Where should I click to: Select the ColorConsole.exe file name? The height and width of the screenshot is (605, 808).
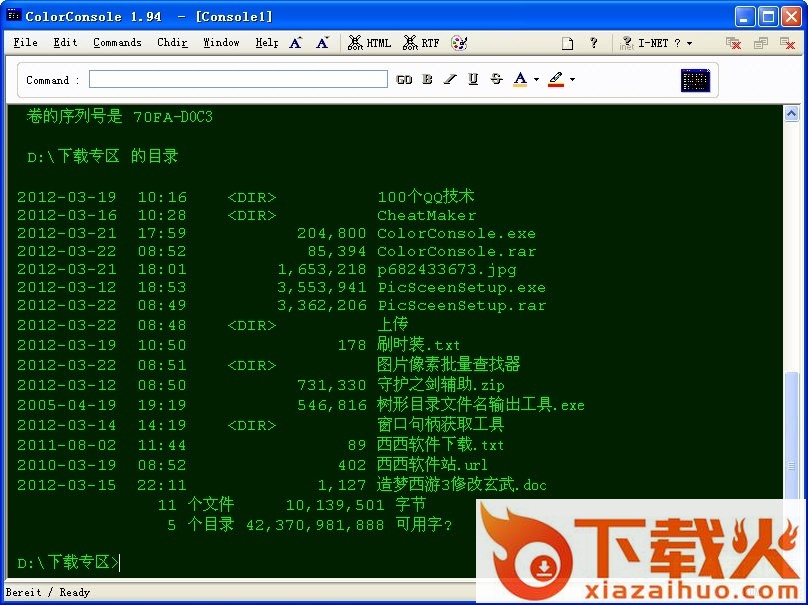[457, 233]
